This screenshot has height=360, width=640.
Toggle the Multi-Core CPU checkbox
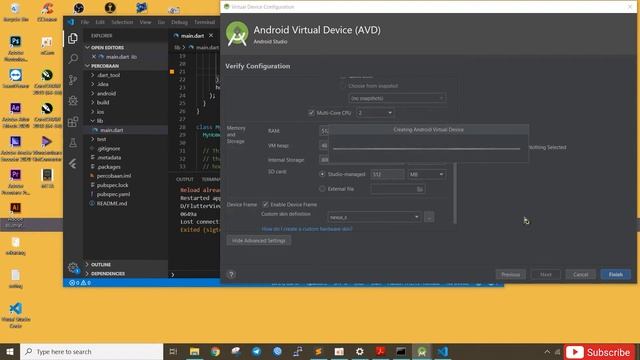pos(311,113)
